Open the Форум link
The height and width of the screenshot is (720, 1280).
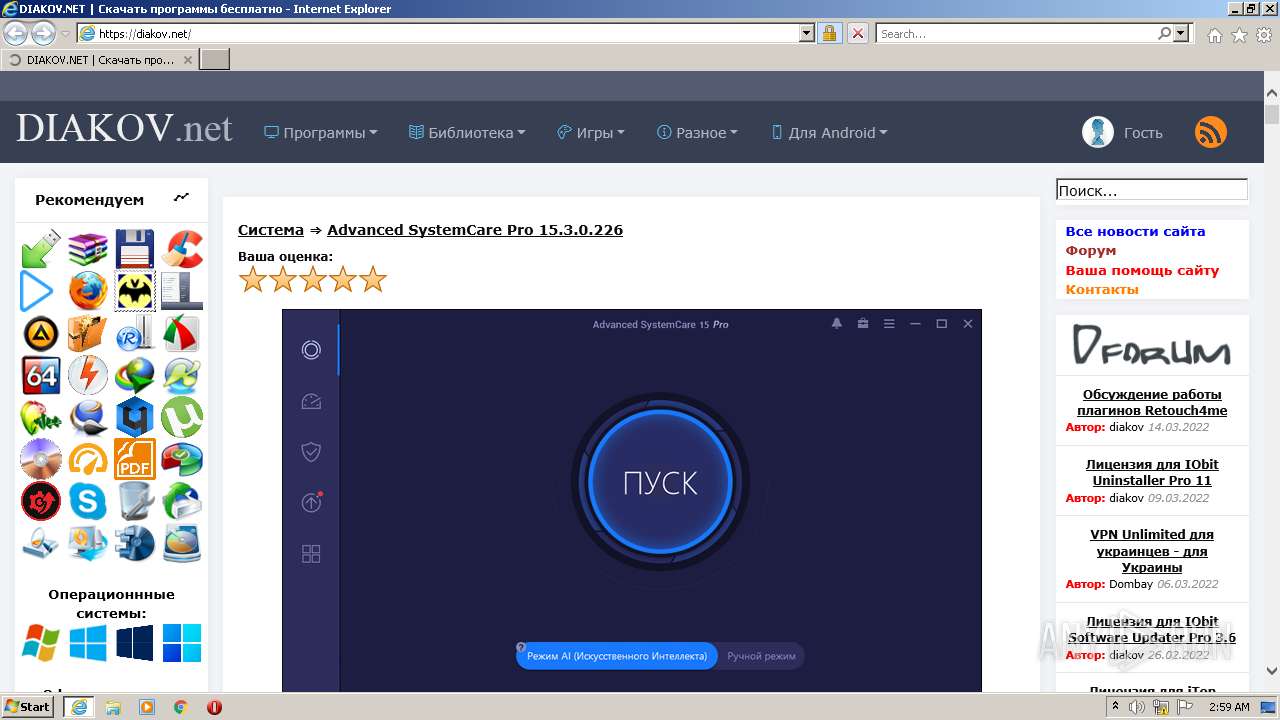click(x=1090, y=250)
